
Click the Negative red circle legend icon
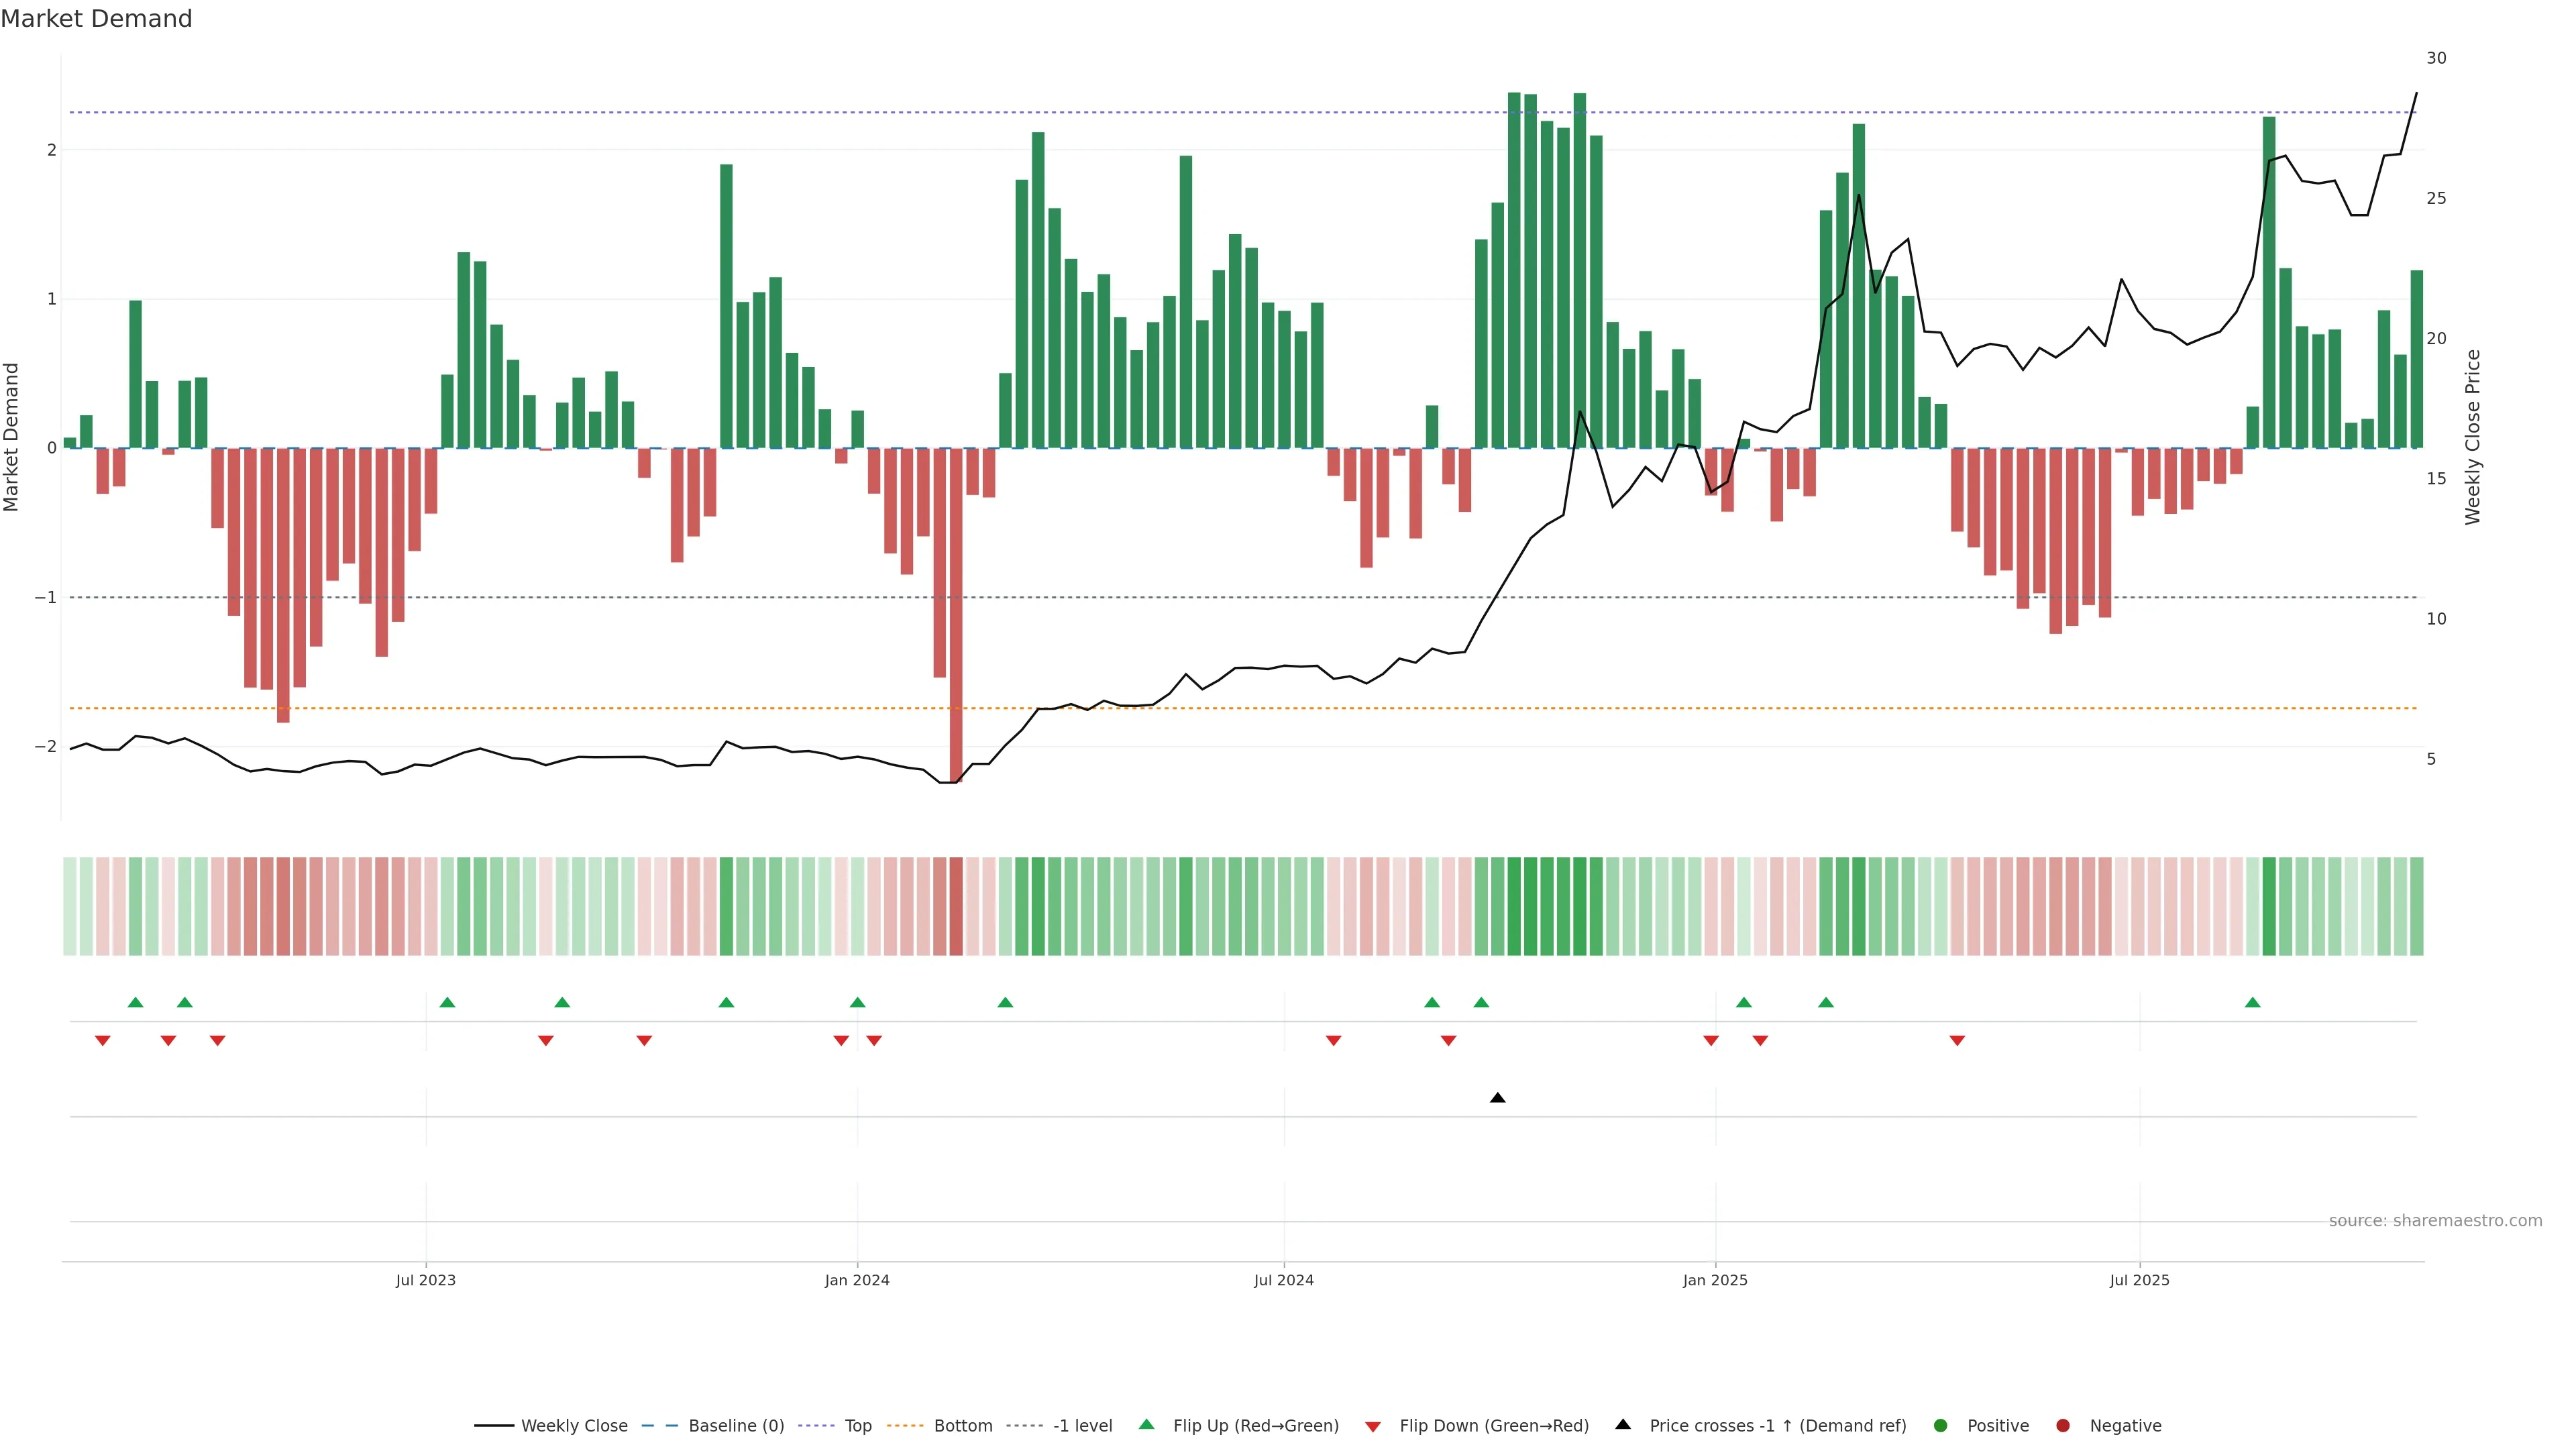click(2063, 1426)
